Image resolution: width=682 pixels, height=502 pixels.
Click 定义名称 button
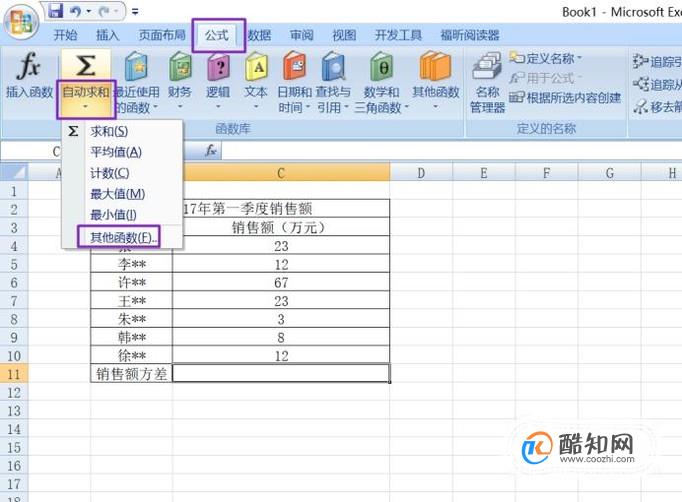point(545,58)
